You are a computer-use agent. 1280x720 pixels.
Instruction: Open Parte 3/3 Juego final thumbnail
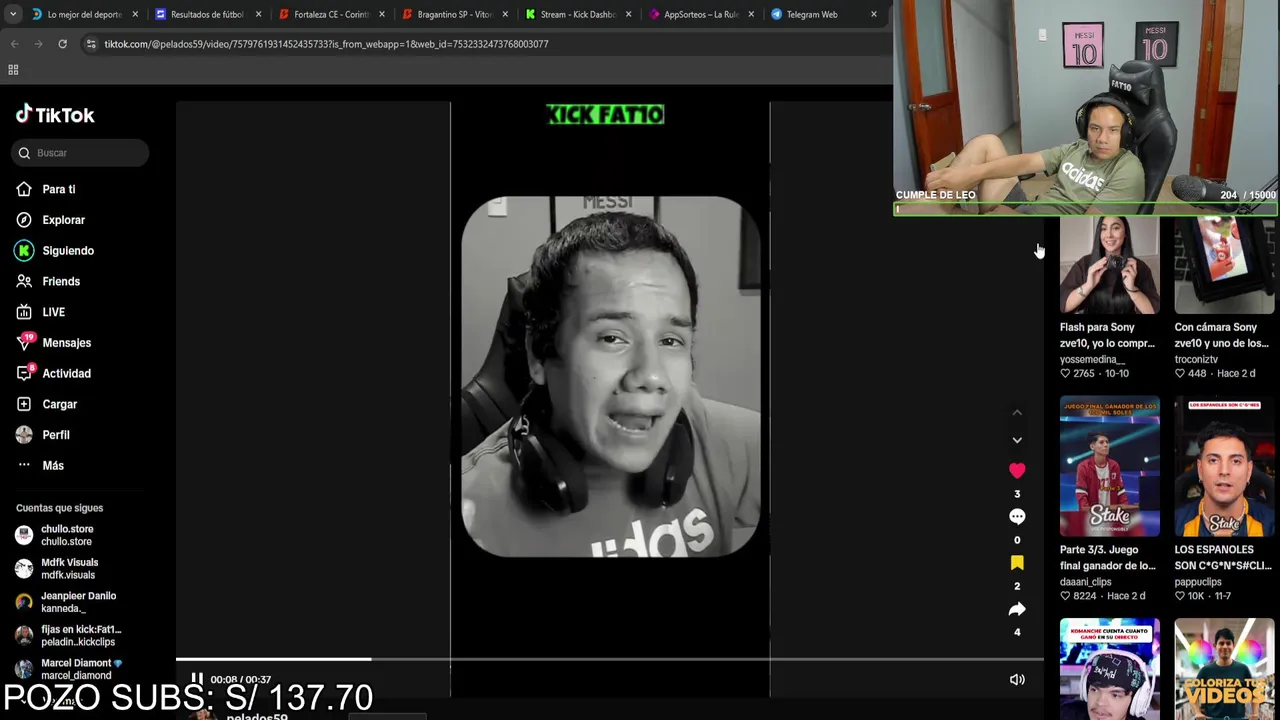point(1110,466)
